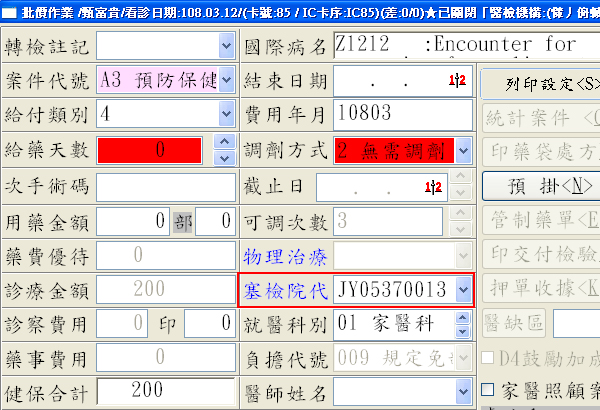Open the calendar picker for 結束日期
The width and height of the screenshot is (600, 410).
(x=459, y=79)
